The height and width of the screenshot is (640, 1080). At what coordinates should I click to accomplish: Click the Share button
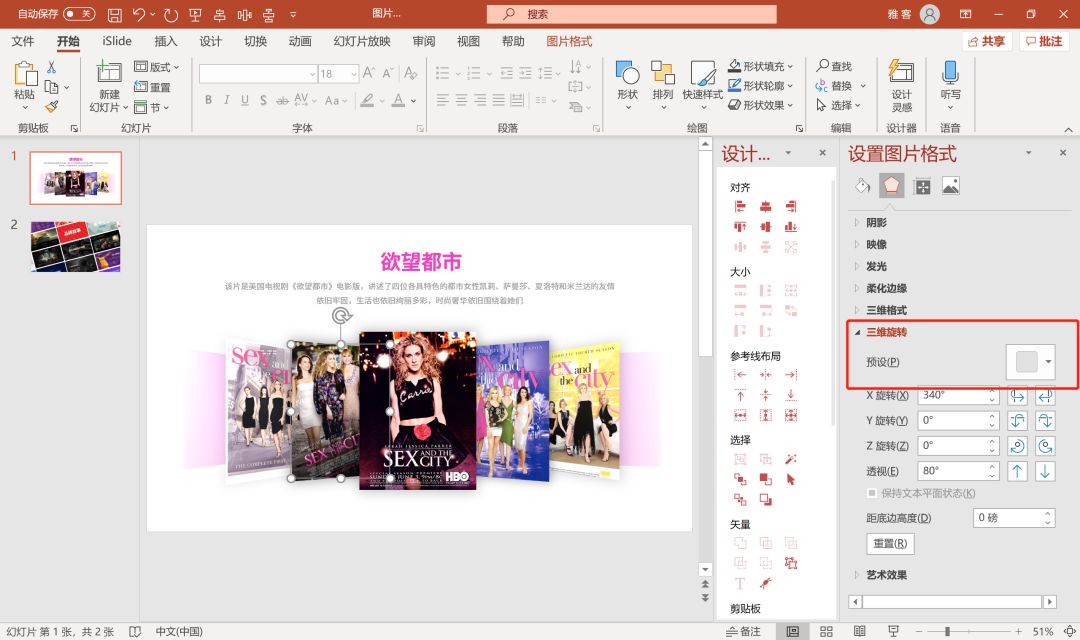coord(986,41)
